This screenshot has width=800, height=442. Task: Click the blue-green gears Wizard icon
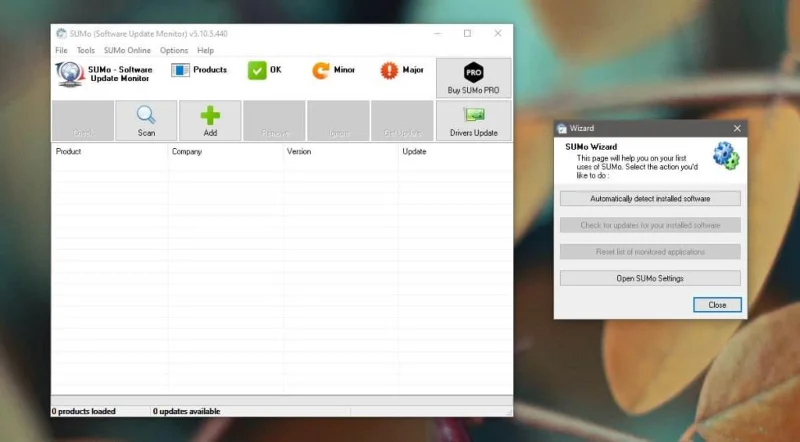click(726, 156)
